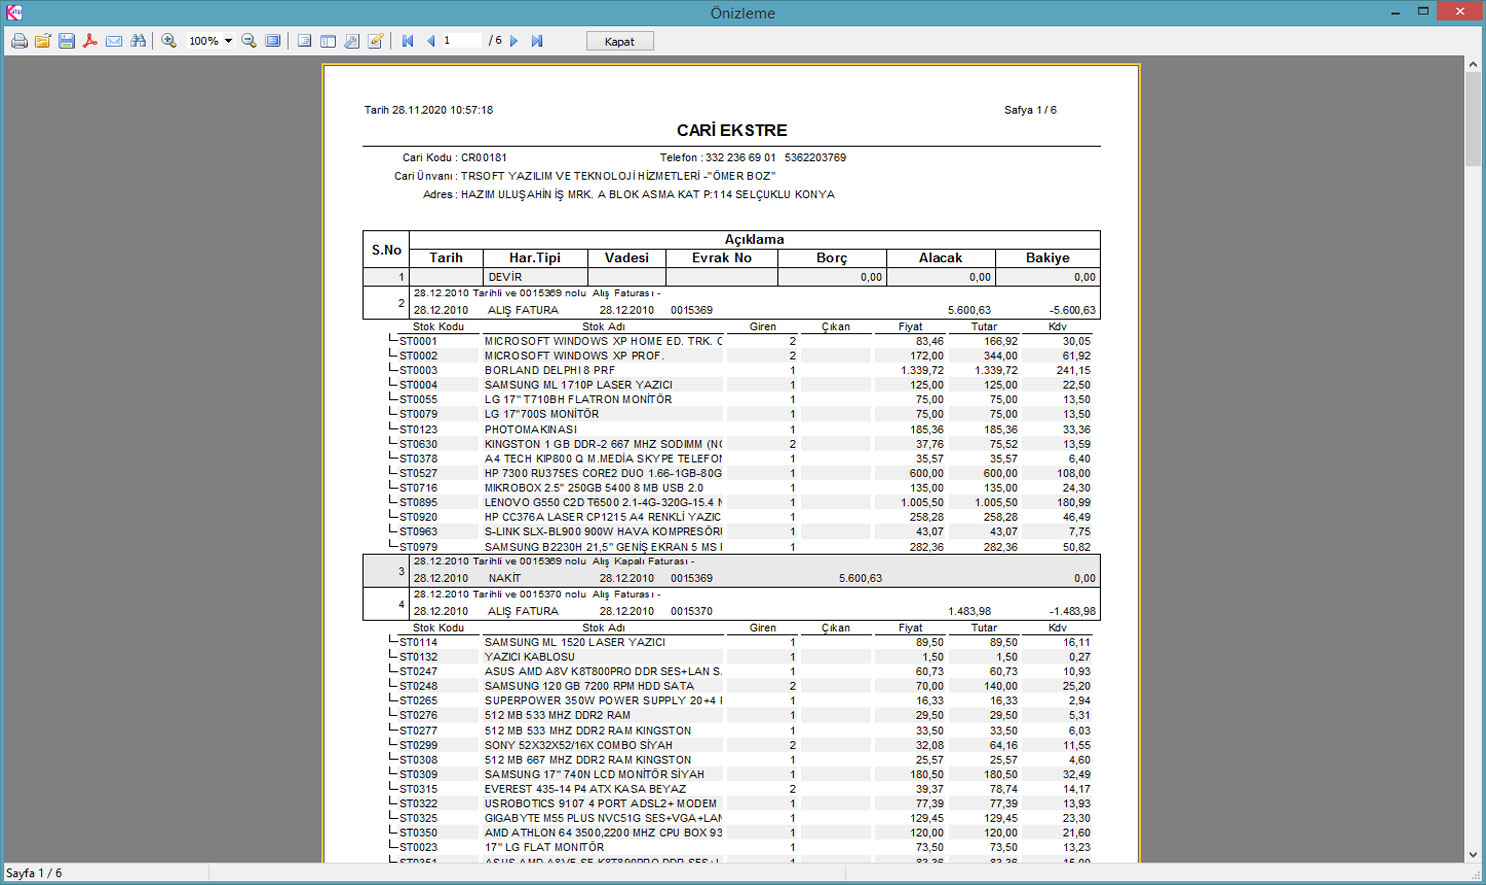
Task: Click the scrollbar down arrow
Action: [1473, 854]
